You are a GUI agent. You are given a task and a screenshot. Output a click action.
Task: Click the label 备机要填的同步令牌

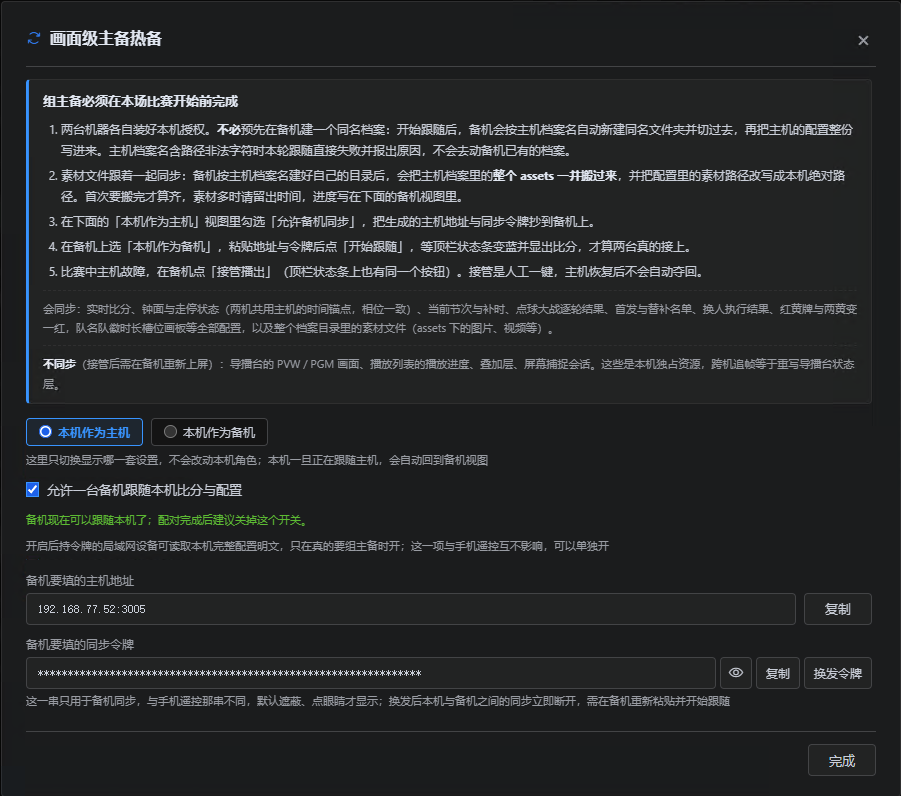[x=80, y=645]
